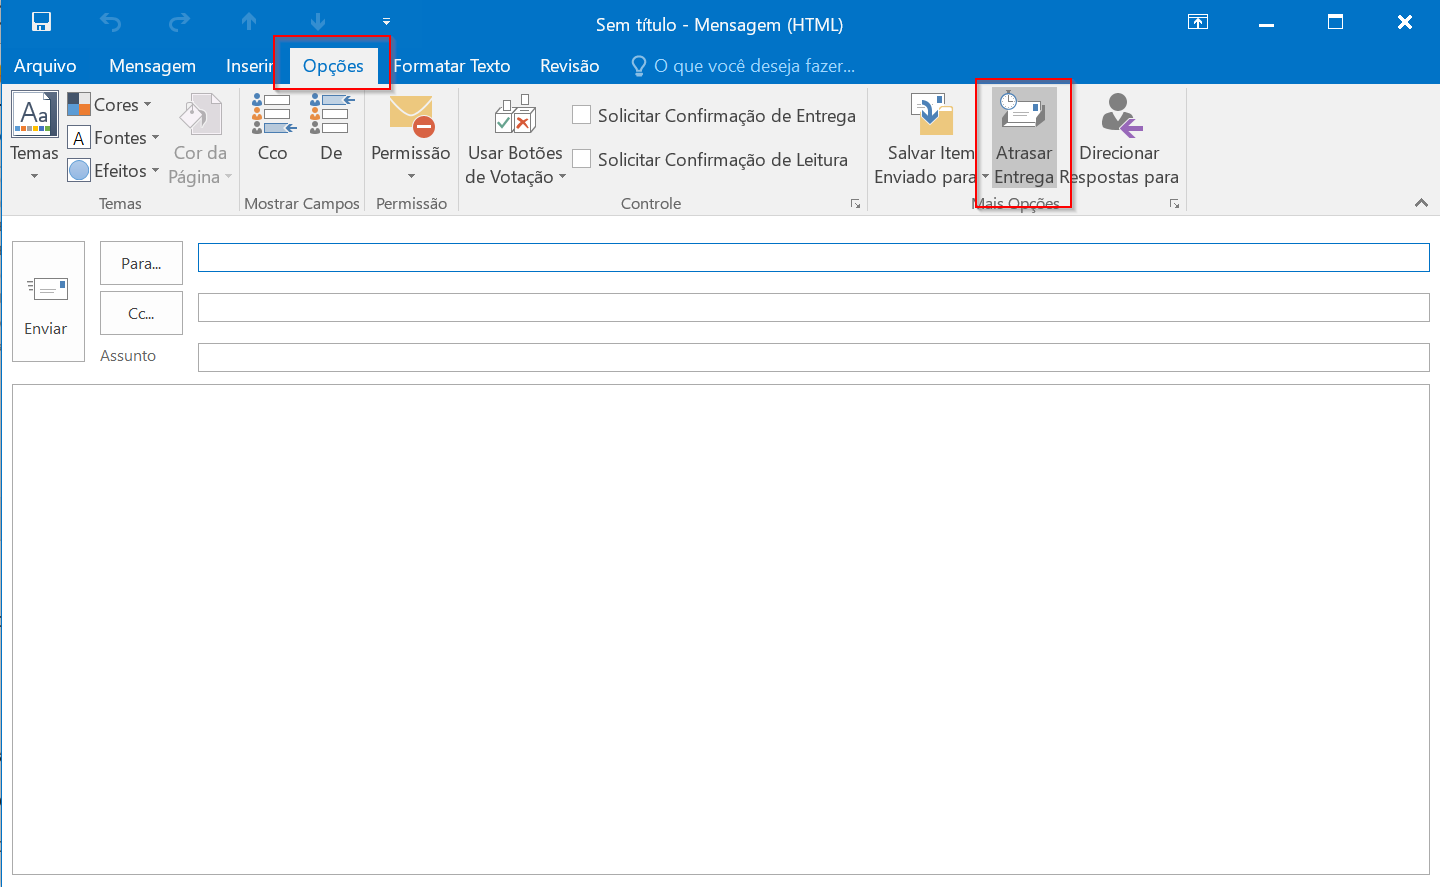This screenshot has width=1440, height=887.
Task: Click the Para... recipients button
Action: [141, 263]
